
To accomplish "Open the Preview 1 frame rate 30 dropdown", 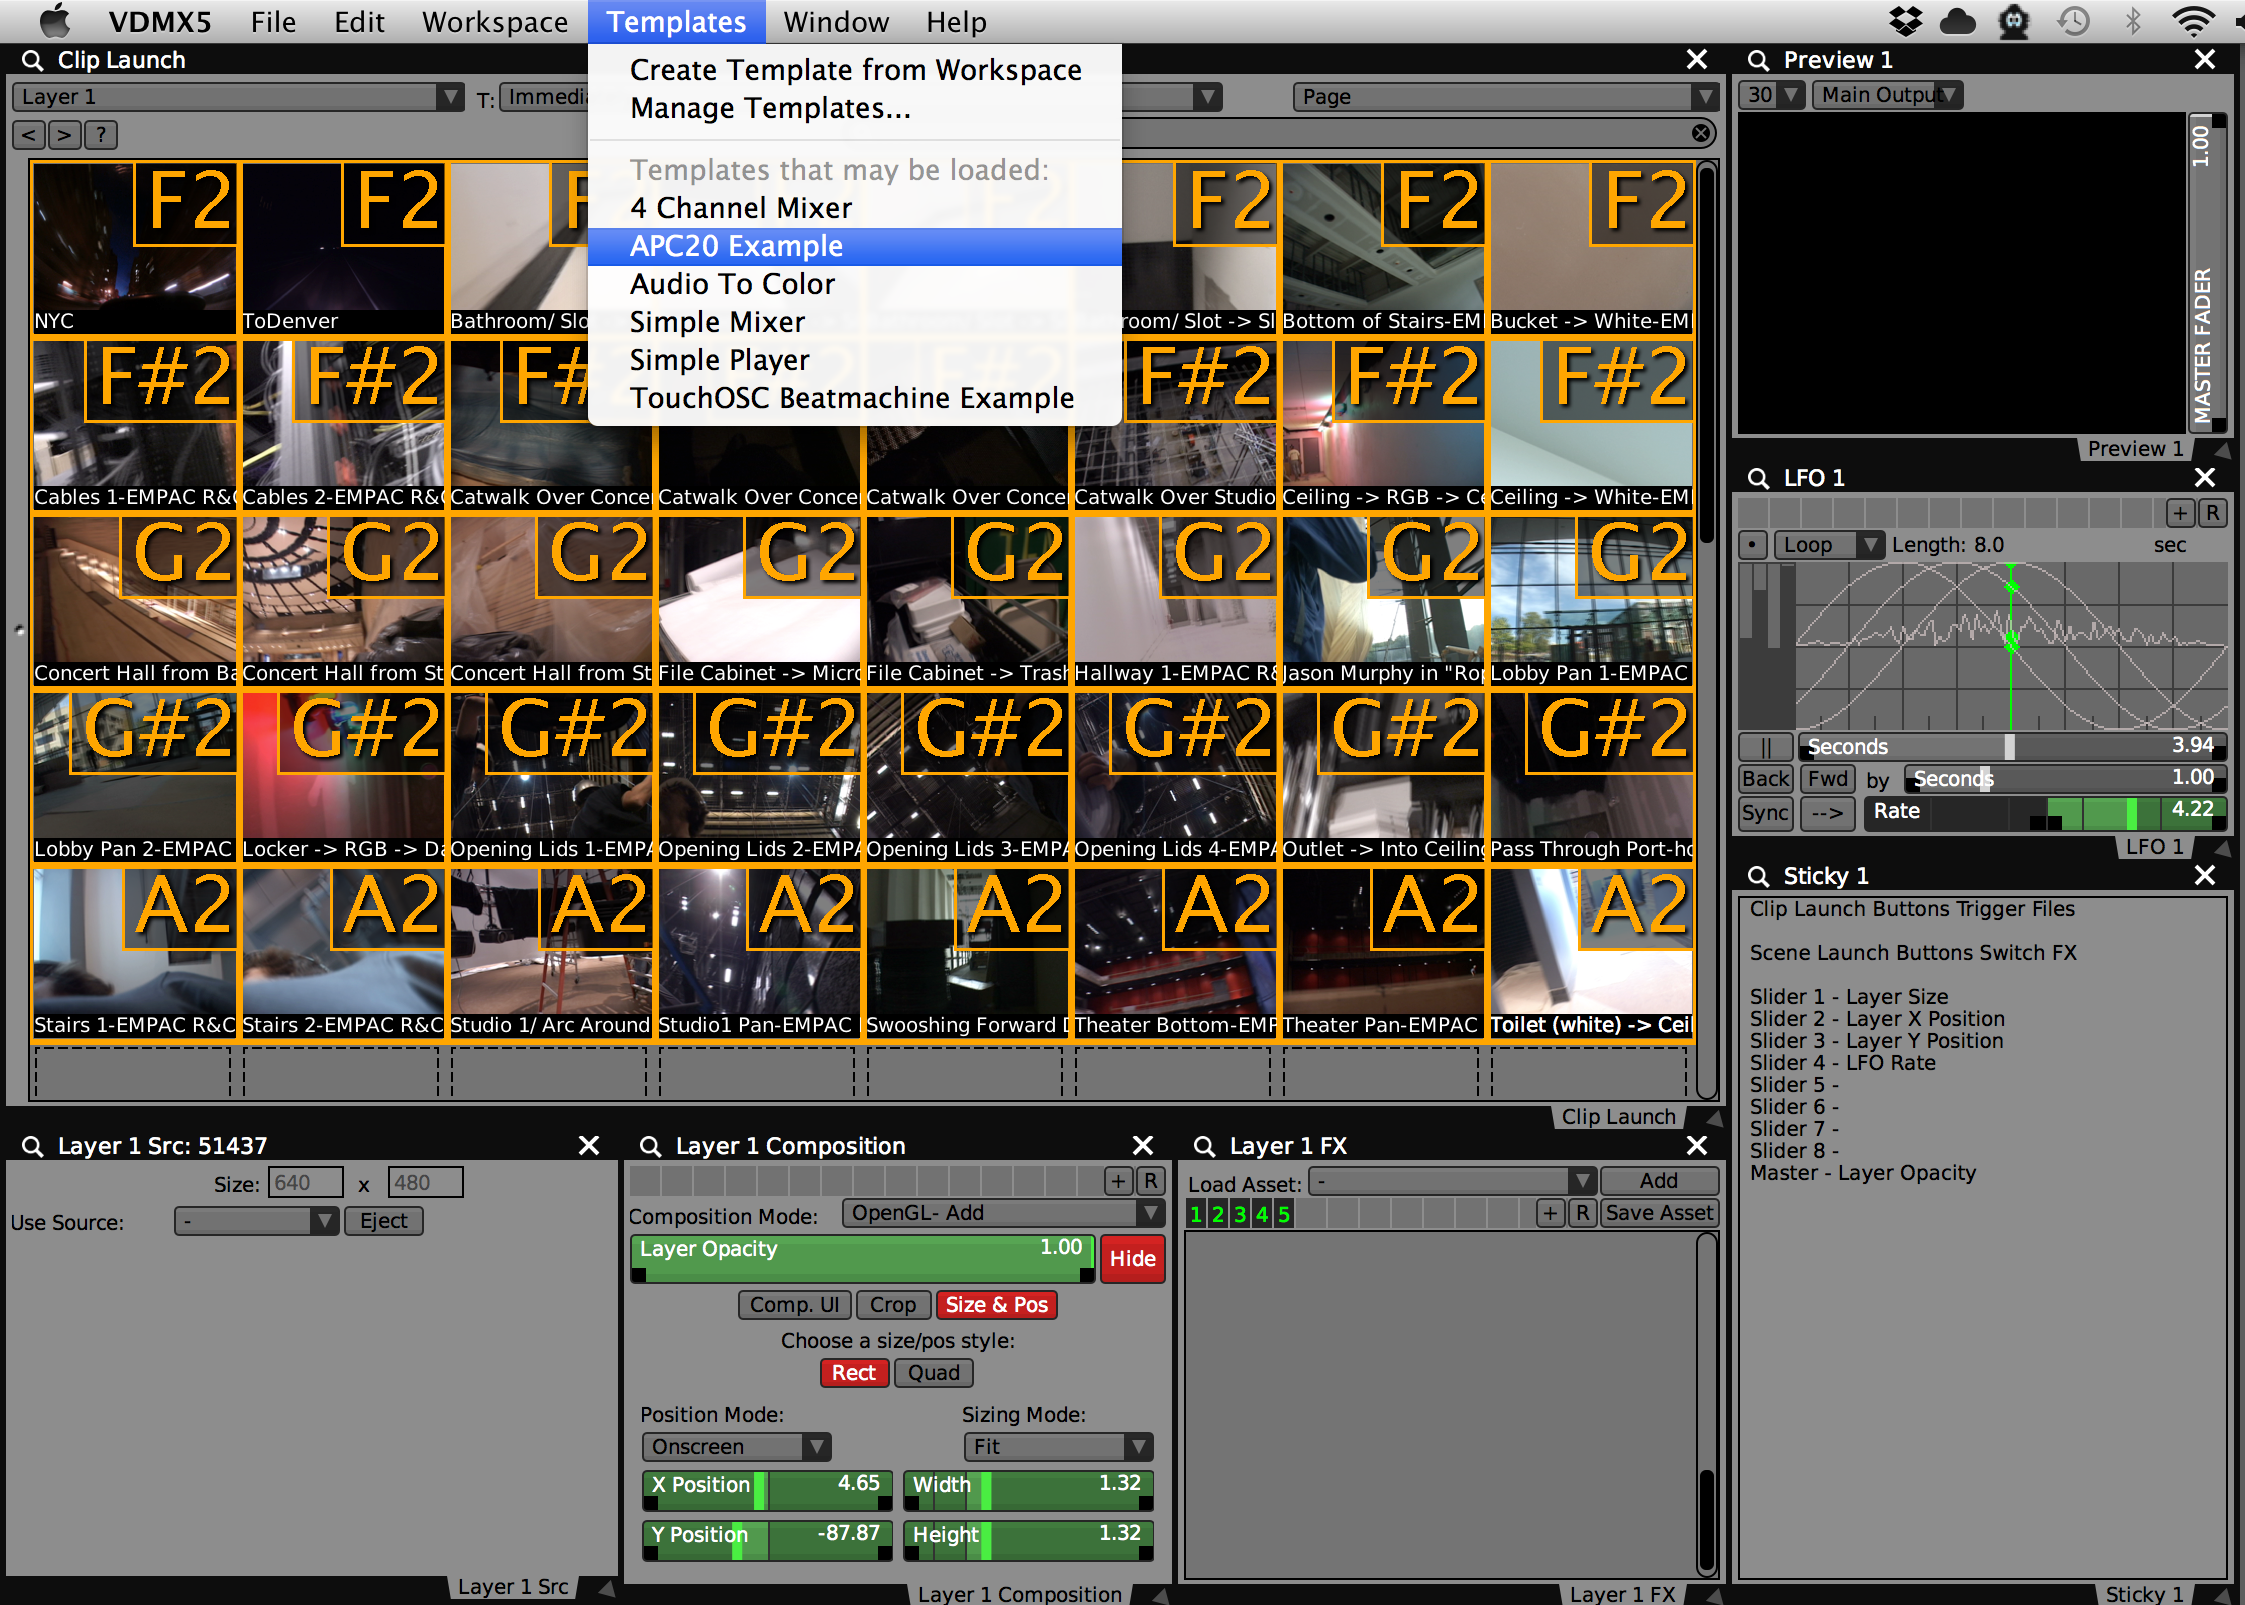I will [x=1771, y=95].
